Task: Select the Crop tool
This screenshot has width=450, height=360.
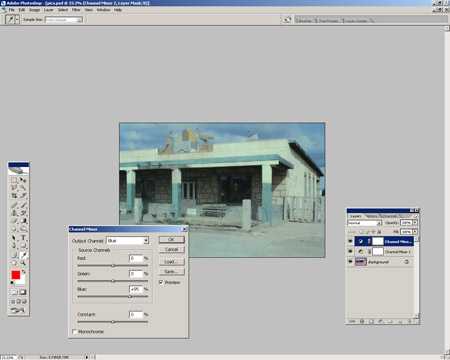Action: click(14, 196)
